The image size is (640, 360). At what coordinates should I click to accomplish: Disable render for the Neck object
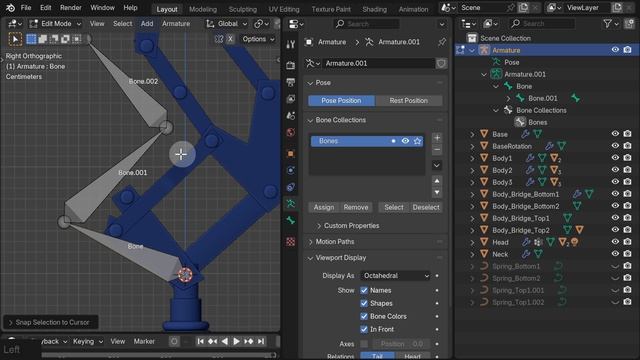(627, 254)
